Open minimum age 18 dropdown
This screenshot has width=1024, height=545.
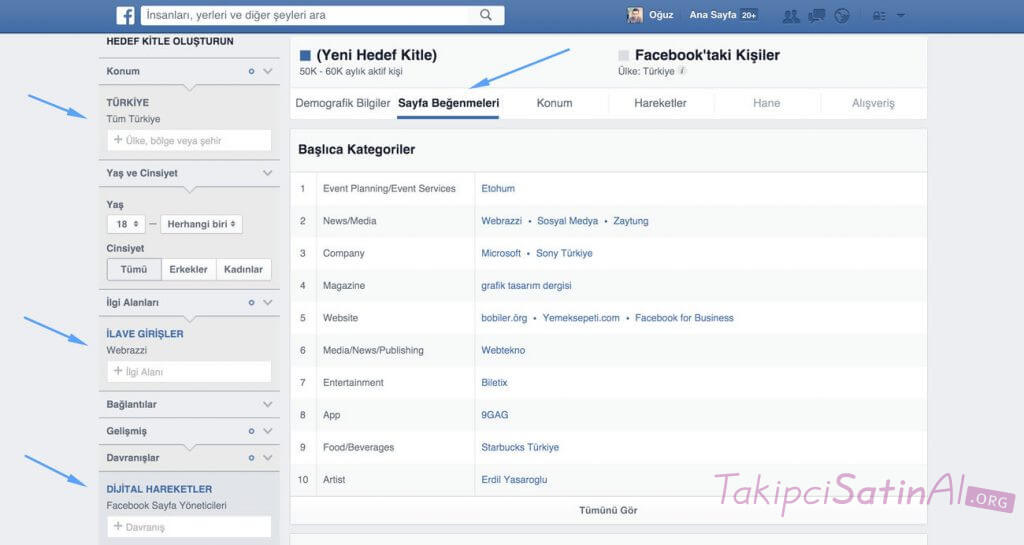(126, 224)
